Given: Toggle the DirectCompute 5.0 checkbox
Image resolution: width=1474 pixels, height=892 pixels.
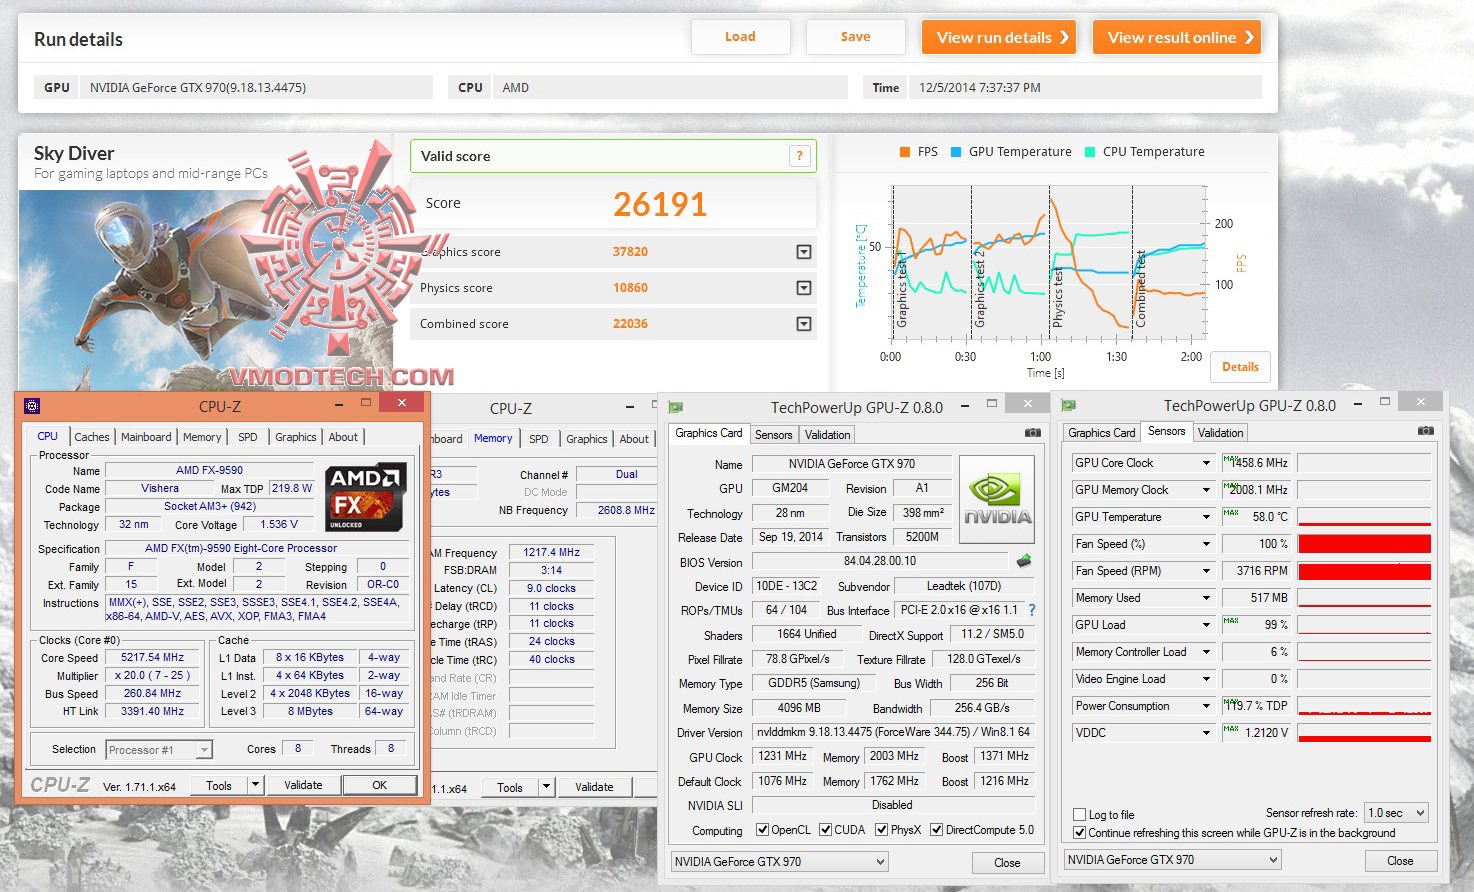Looking at the screenshot, I should [936, 829].
